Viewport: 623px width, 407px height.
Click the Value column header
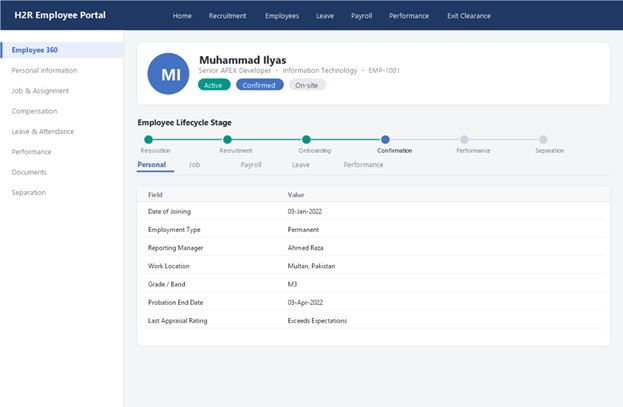click(296, 195)
